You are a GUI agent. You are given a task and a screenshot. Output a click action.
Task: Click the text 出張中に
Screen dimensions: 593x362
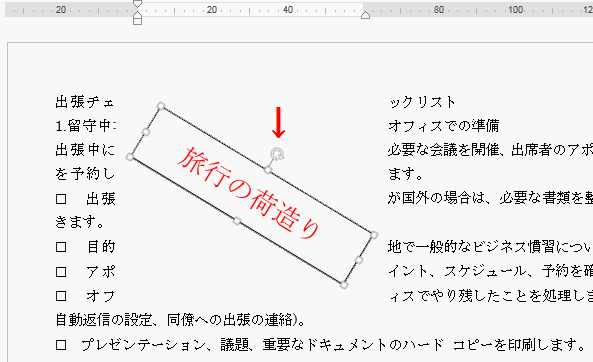click(x=85, y=150)
